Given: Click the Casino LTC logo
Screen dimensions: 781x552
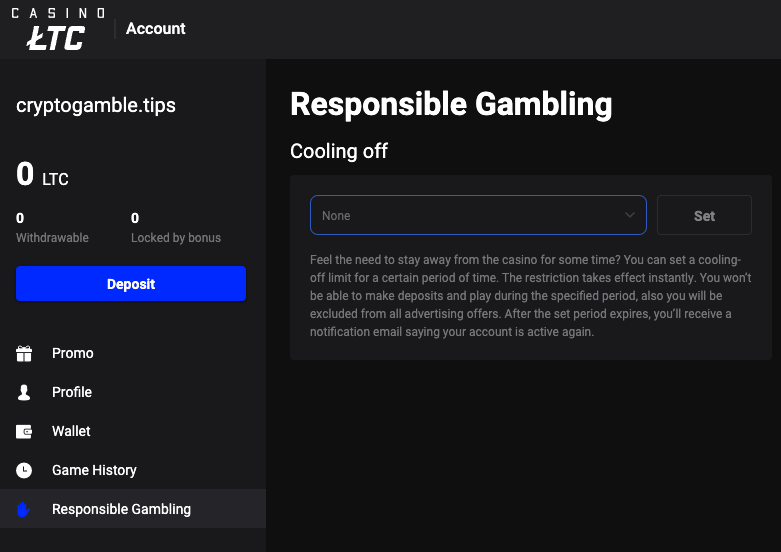Looking at the screenshot, I should [58, 29].
